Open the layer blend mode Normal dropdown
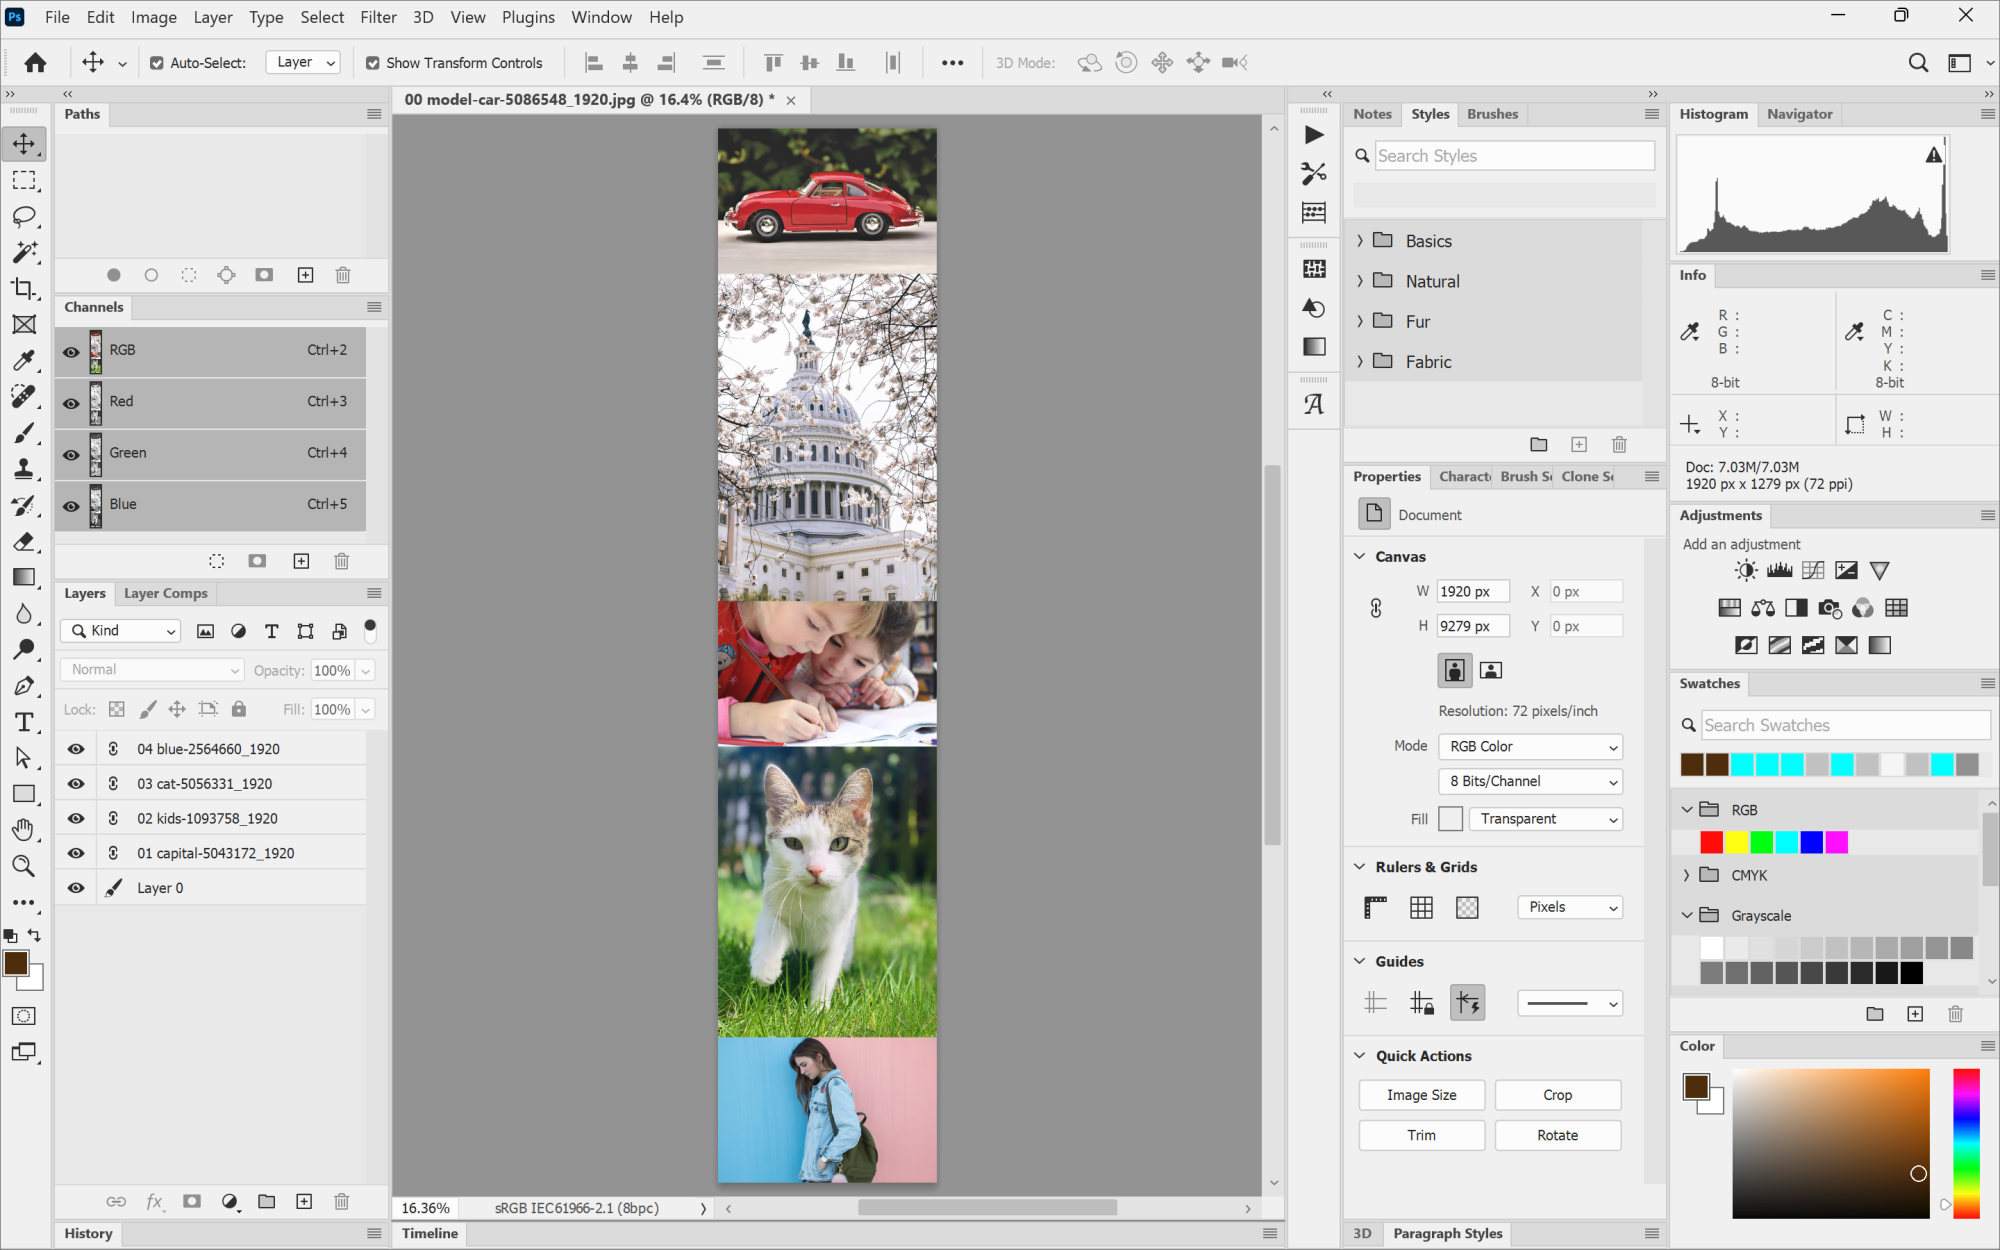Viewport: 2000px width, 1250px height. coord(154,670)
